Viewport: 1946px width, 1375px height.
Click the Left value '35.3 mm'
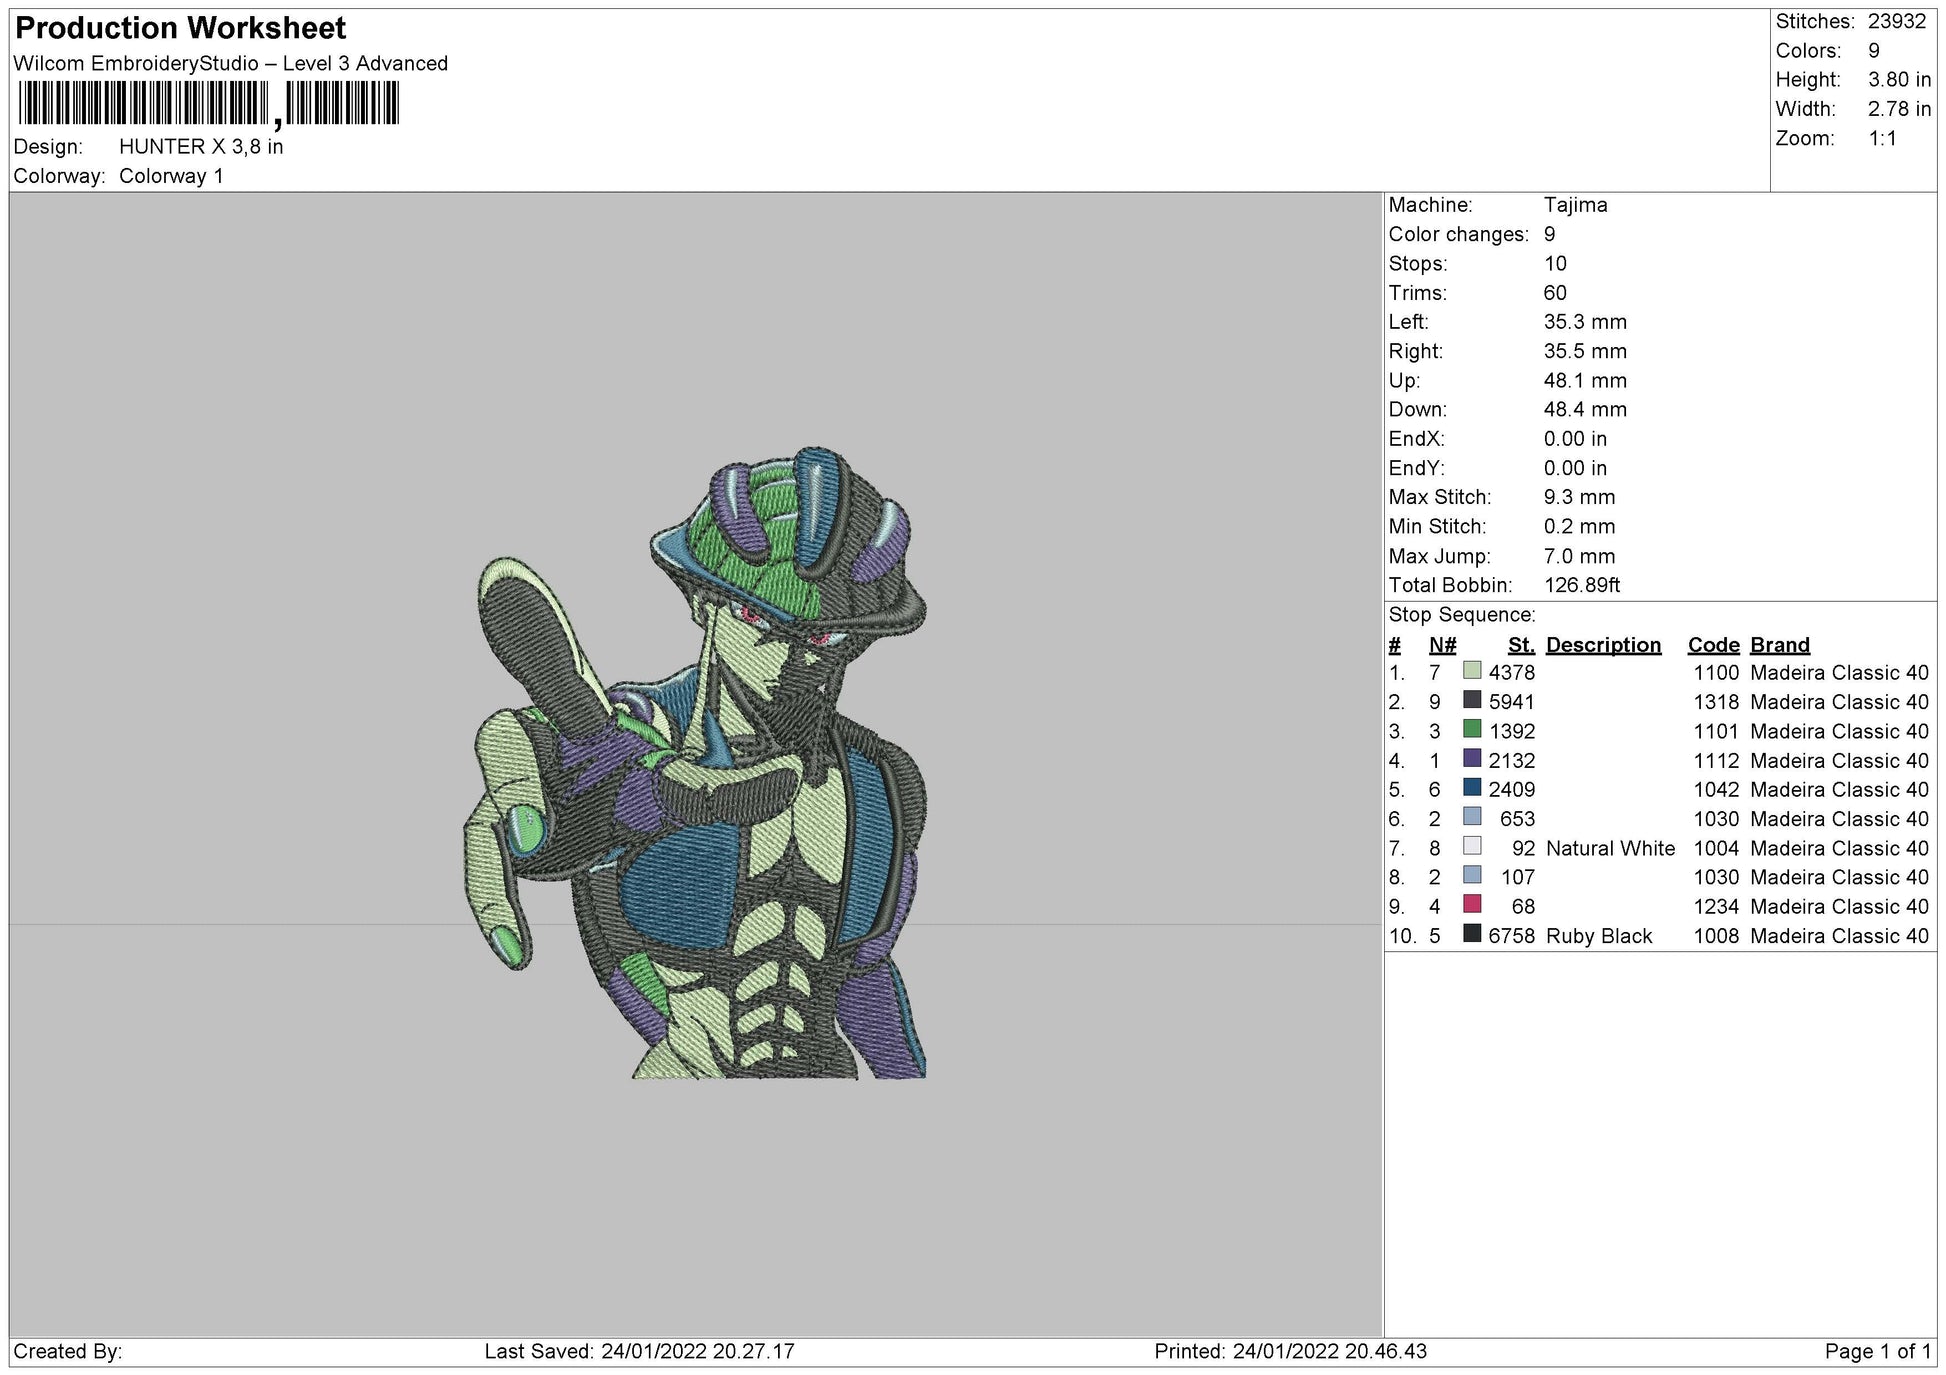[1585, 322]
